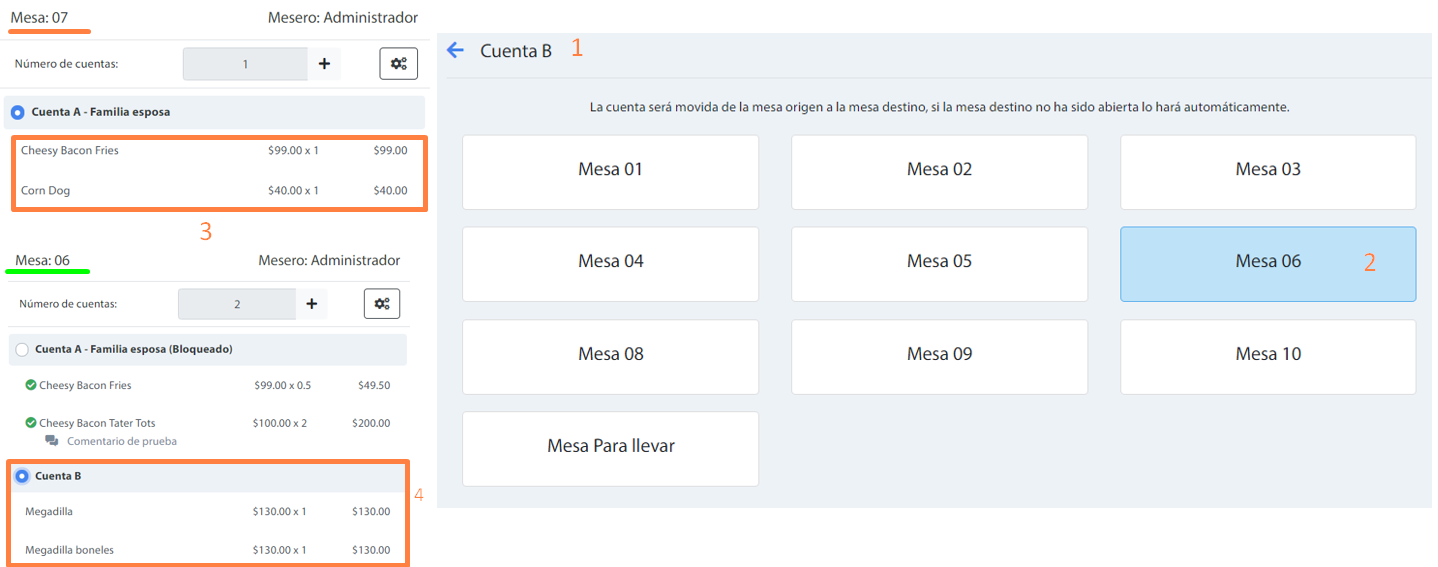
Task: Click the back arrow beside Cuenta B
Action: (x=456, y=50)
